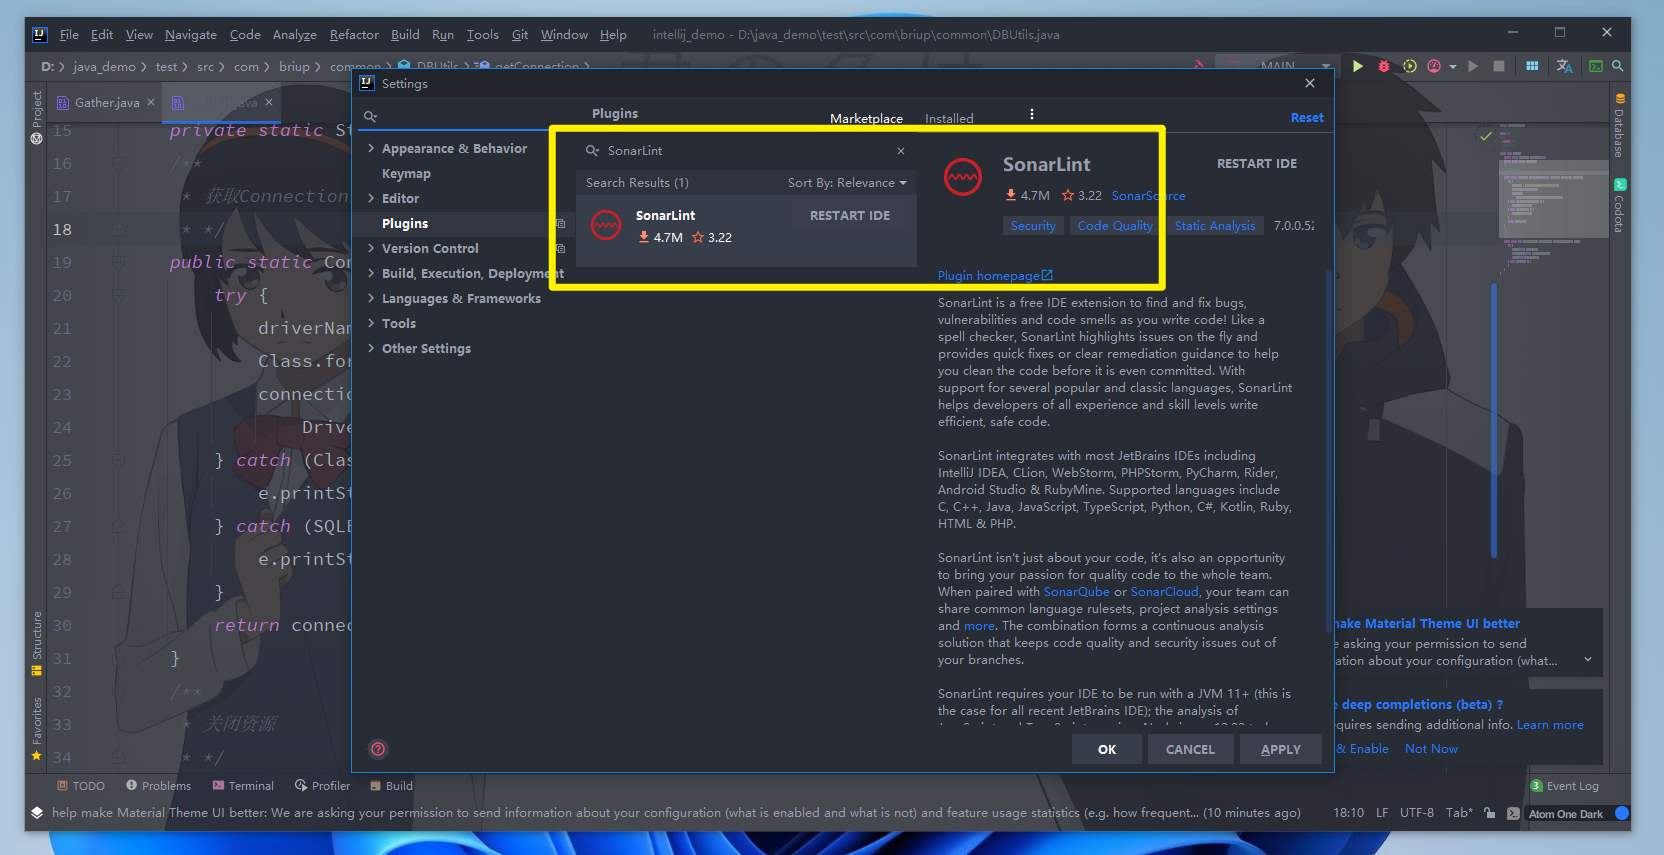Switch to the Marketplace tab

coord(866,118)
